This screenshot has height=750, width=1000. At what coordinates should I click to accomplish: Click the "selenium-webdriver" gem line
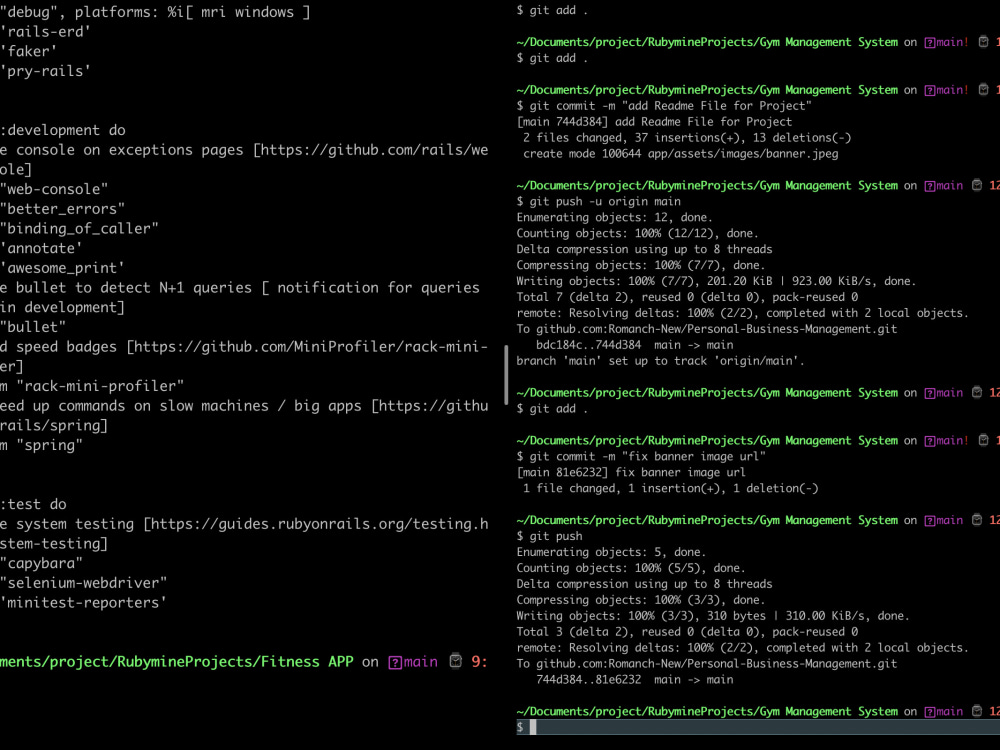[x=84, y=584]
